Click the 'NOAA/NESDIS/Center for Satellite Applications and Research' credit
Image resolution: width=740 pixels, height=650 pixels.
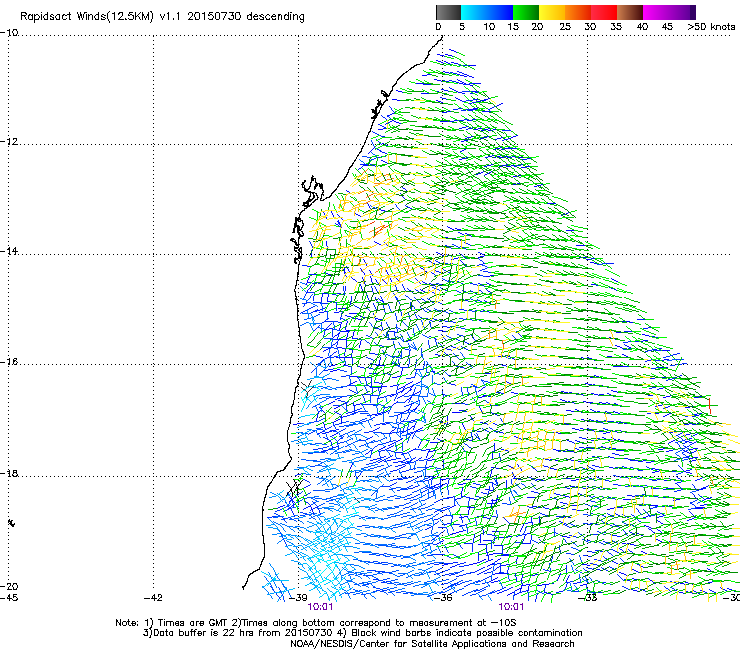432,644
